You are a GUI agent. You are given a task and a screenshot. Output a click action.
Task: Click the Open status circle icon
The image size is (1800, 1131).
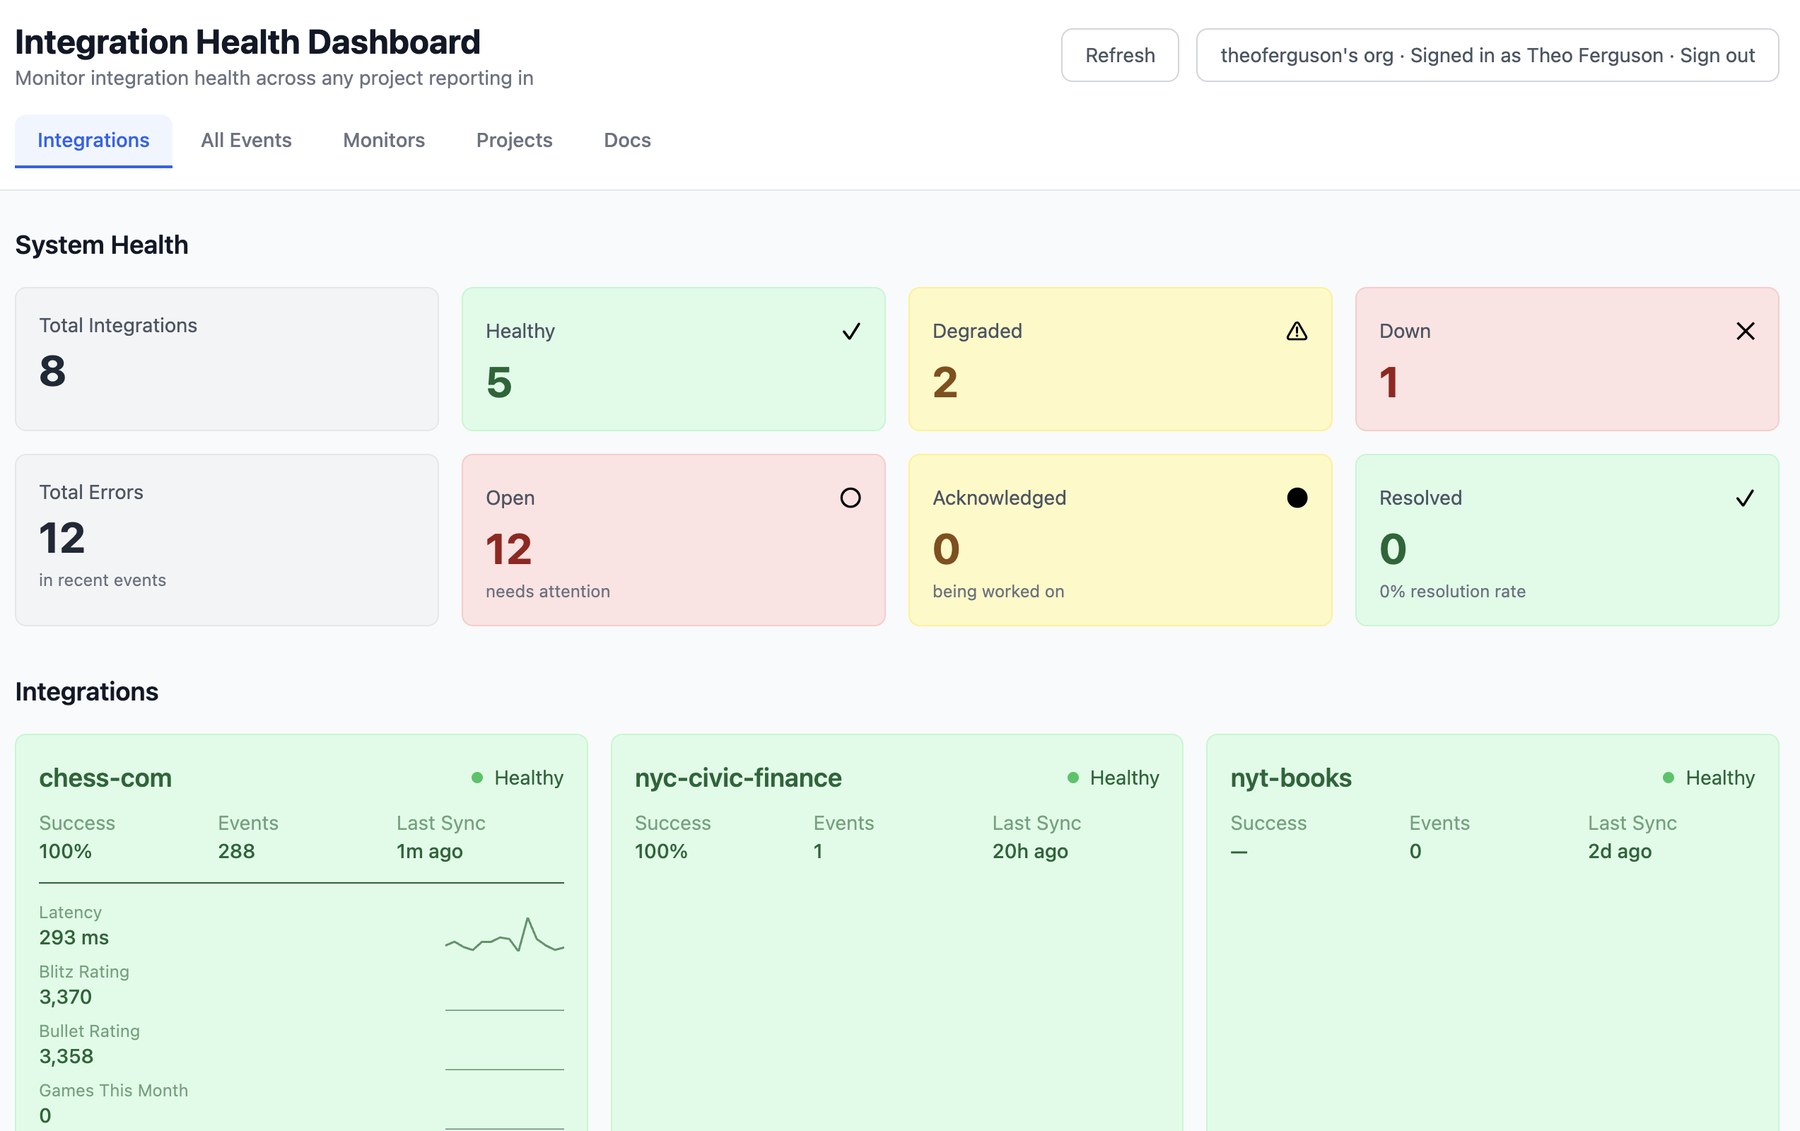[850, 498]
